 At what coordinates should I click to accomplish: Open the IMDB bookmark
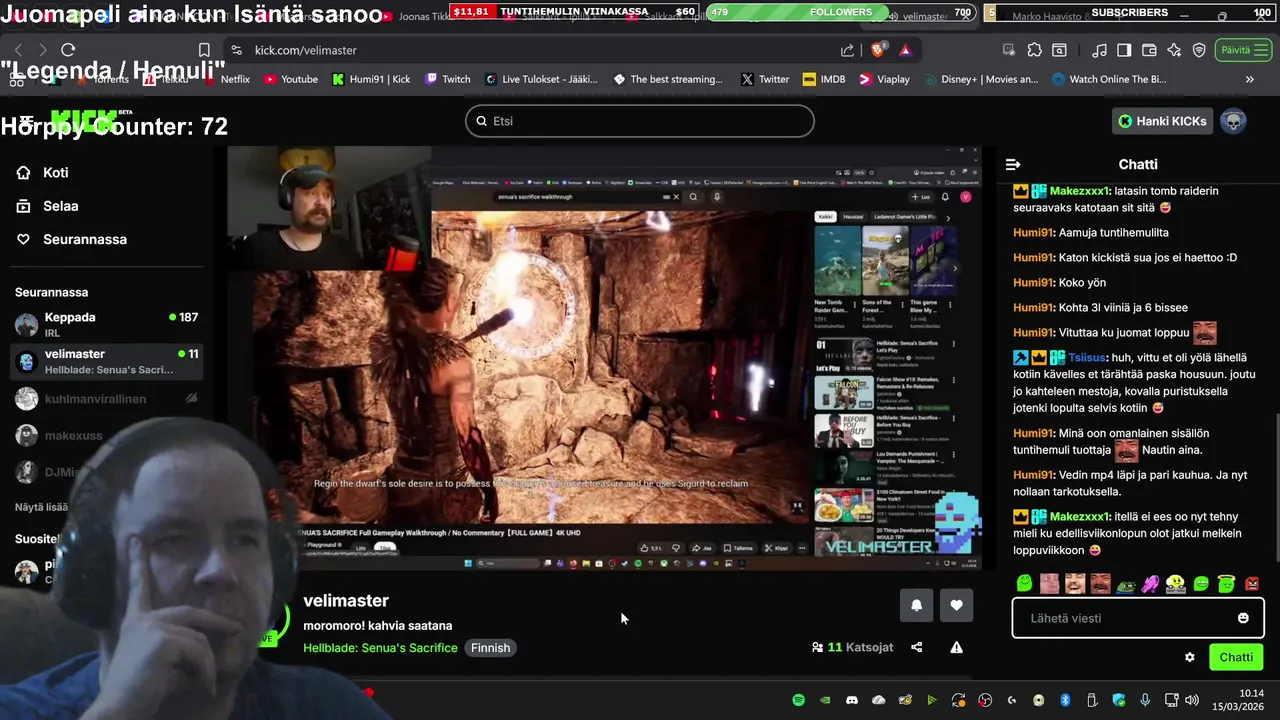[823, 79]
